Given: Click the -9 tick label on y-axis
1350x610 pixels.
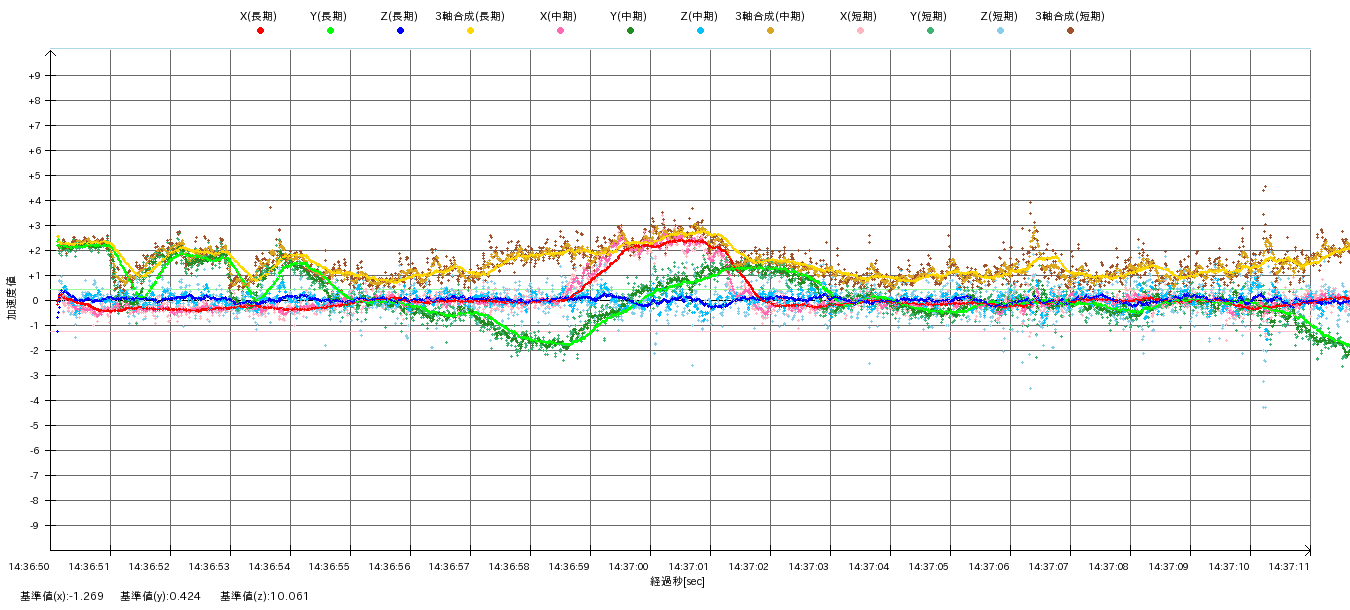Looking at the screenshot, I should click(34, 526).
